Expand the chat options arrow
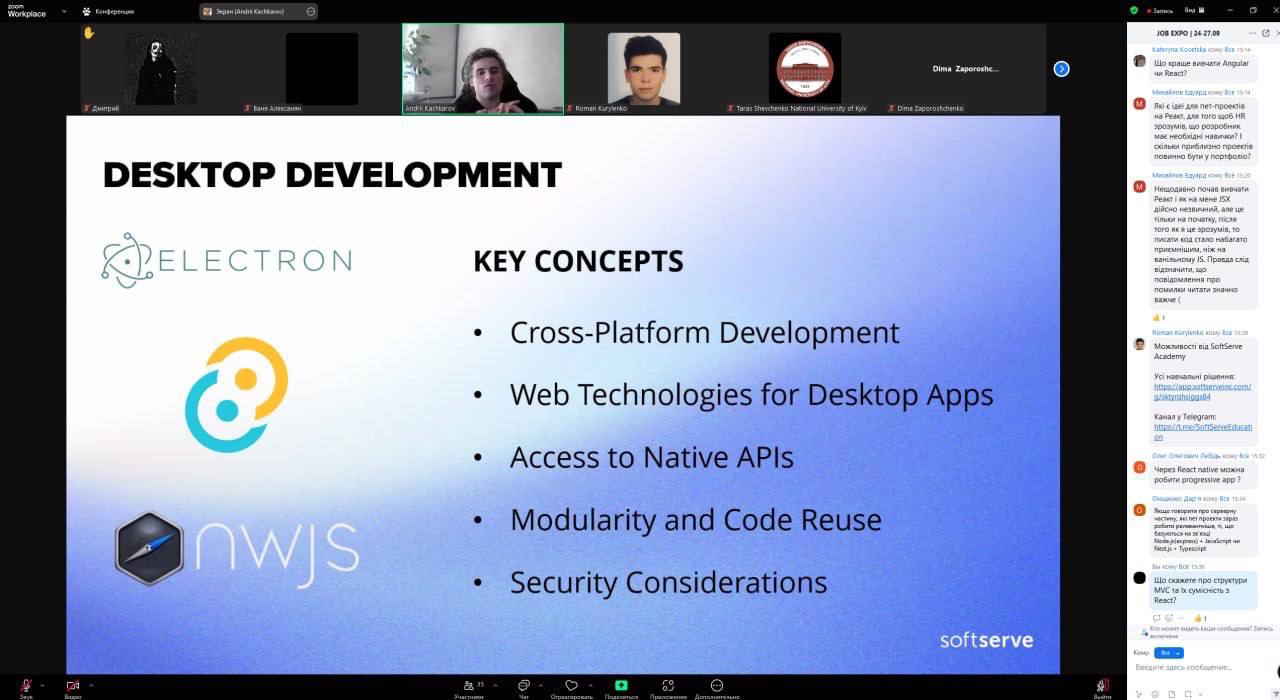Viewport: 1280px width, 700px height. (541, 685)
